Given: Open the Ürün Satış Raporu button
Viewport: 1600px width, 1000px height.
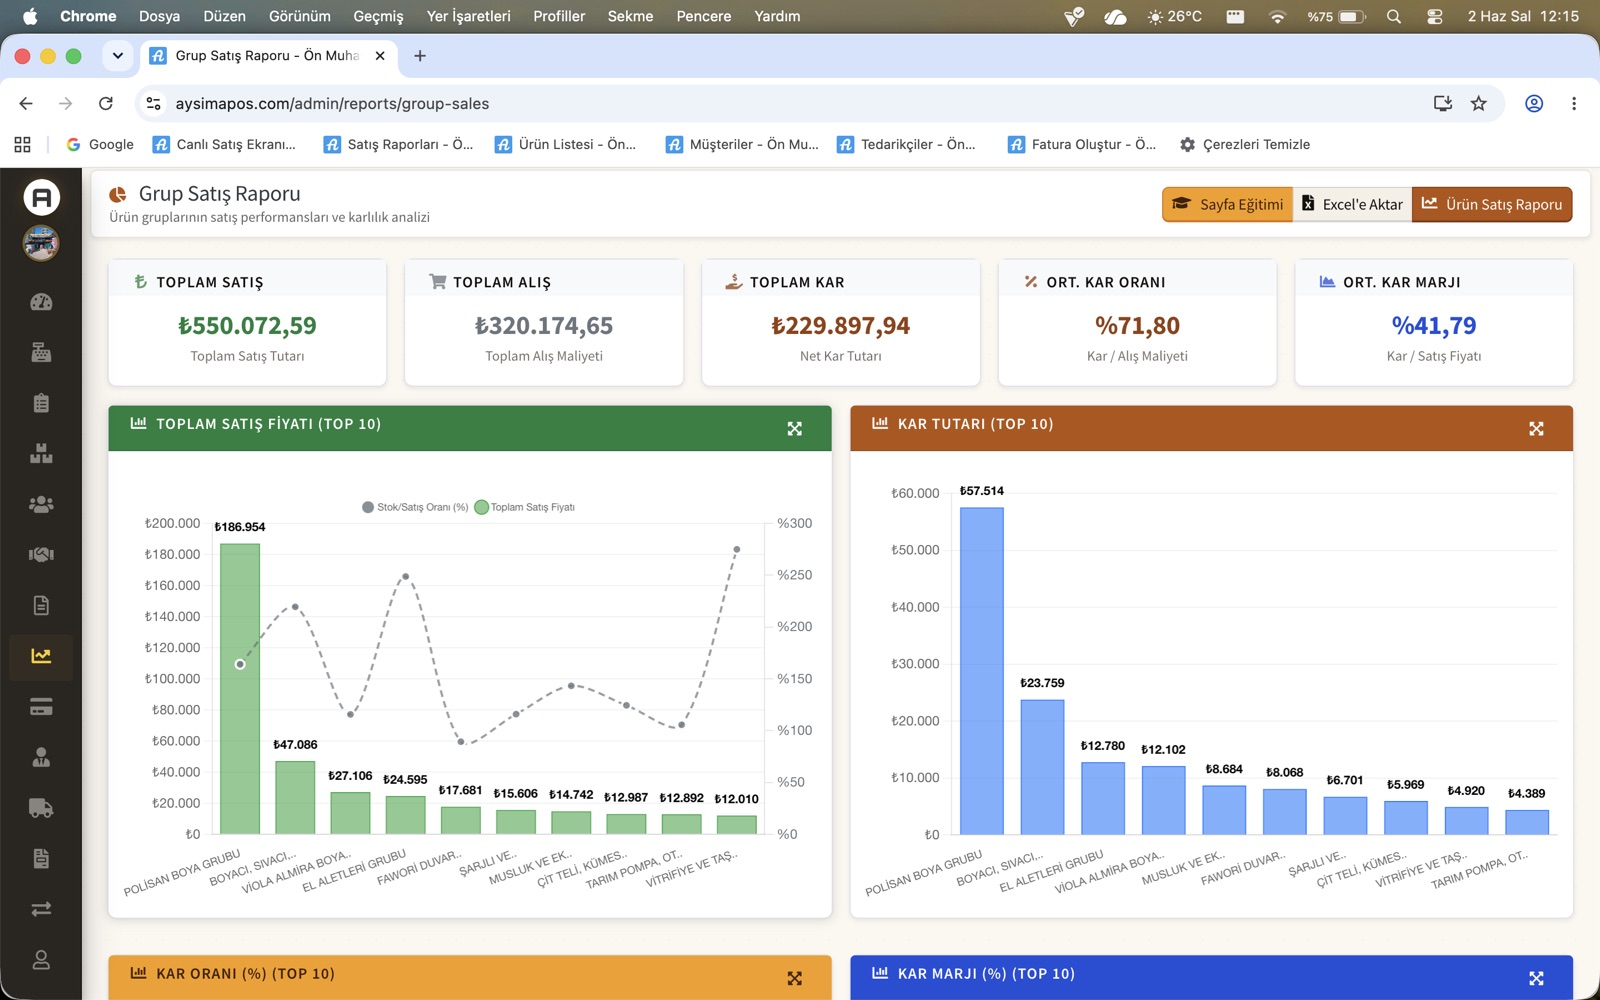Looking at the screenshot, I should pyautogui.click(x=1492, y=204).
